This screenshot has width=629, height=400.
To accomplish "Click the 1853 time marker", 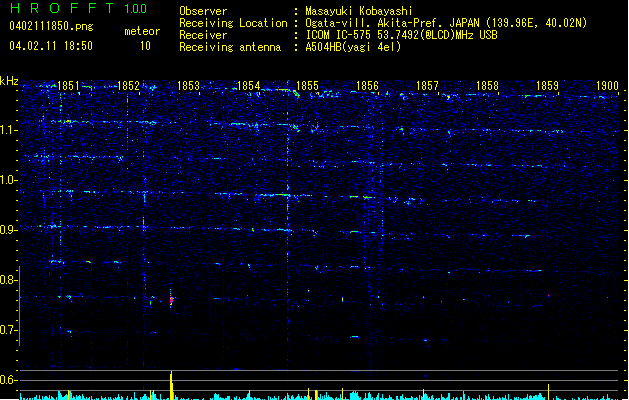I will [x=188, y=86].
